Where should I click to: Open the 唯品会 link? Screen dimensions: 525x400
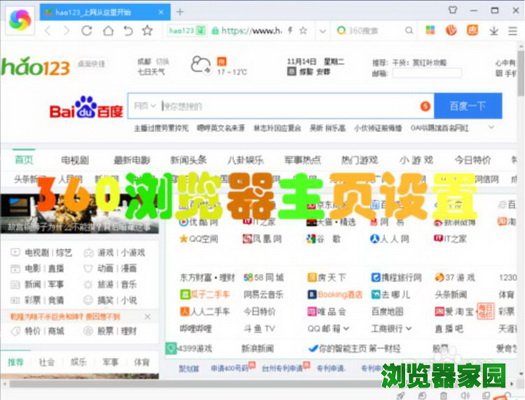(327, 312)
